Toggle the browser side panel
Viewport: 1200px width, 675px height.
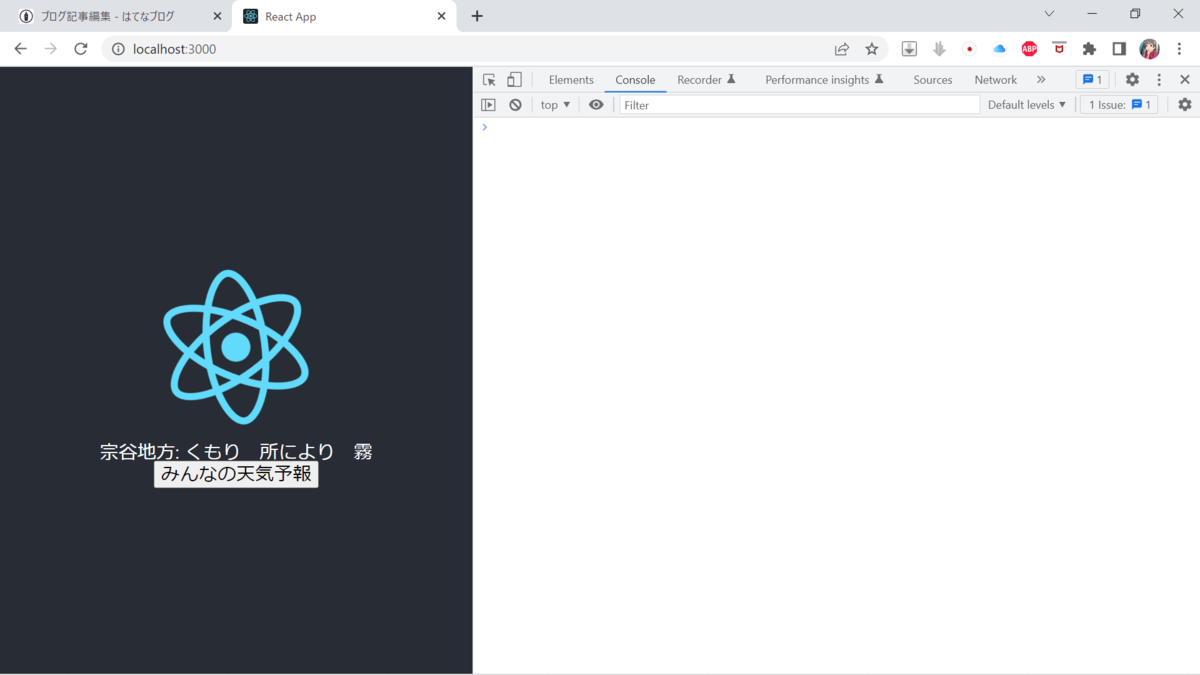[1119, 49]
